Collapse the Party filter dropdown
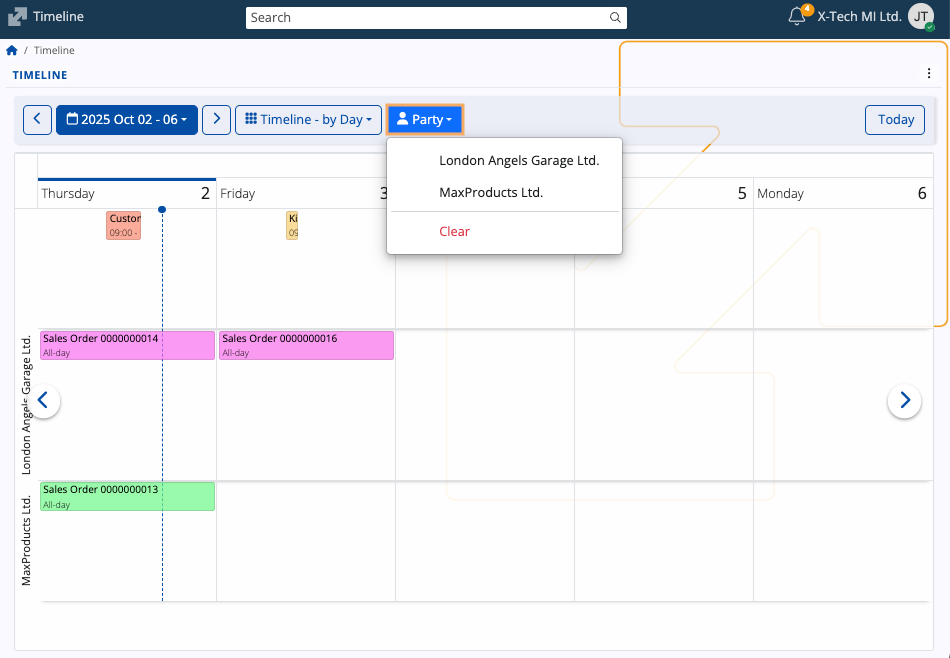950x658 pixels. (x=425, y=120)
